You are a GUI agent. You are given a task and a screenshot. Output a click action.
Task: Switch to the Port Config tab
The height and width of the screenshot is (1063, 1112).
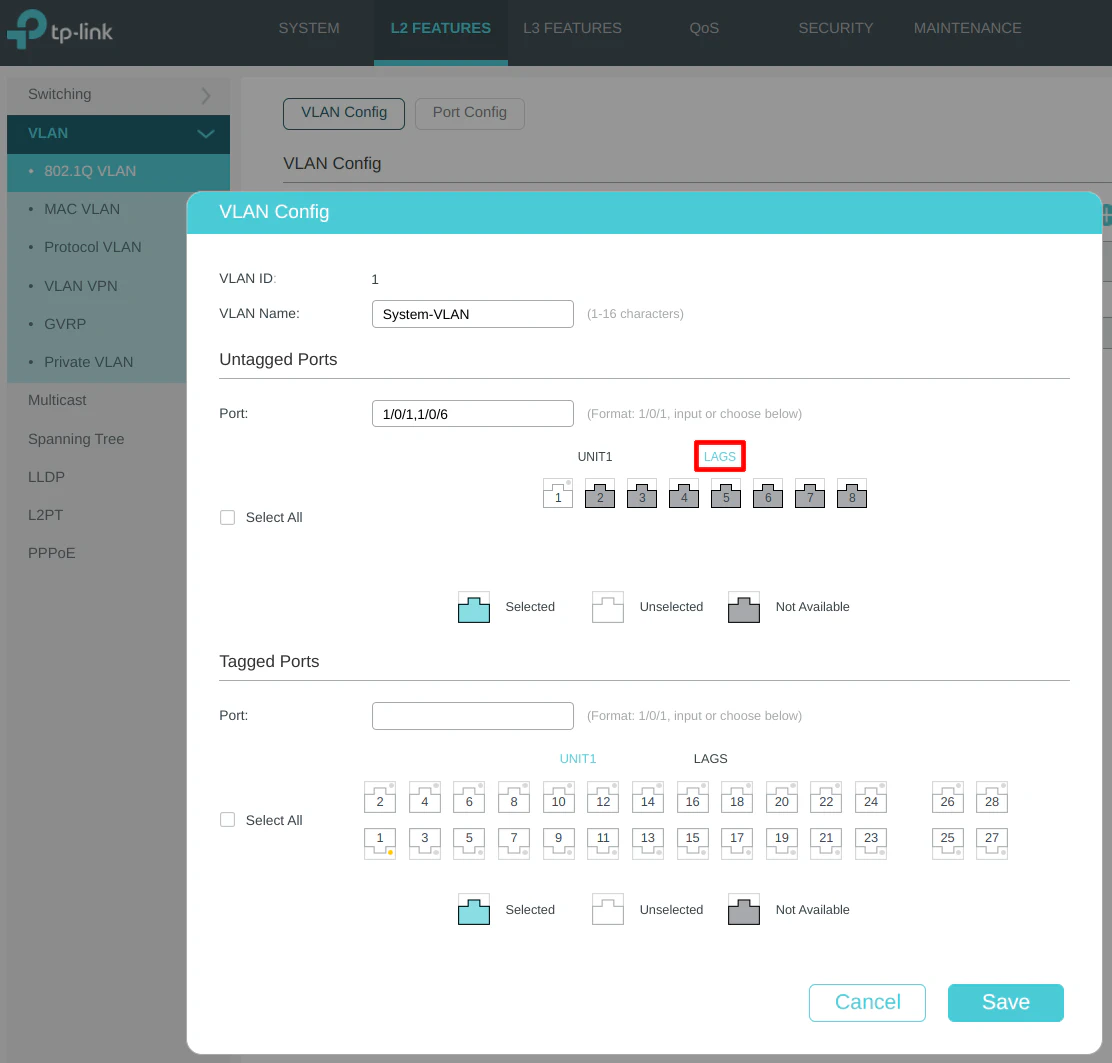[469, 113]
